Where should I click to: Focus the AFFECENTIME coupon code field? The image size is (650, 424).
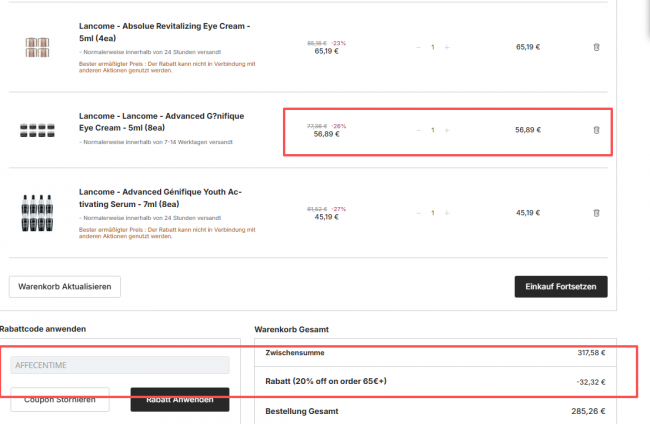(120, 365)
